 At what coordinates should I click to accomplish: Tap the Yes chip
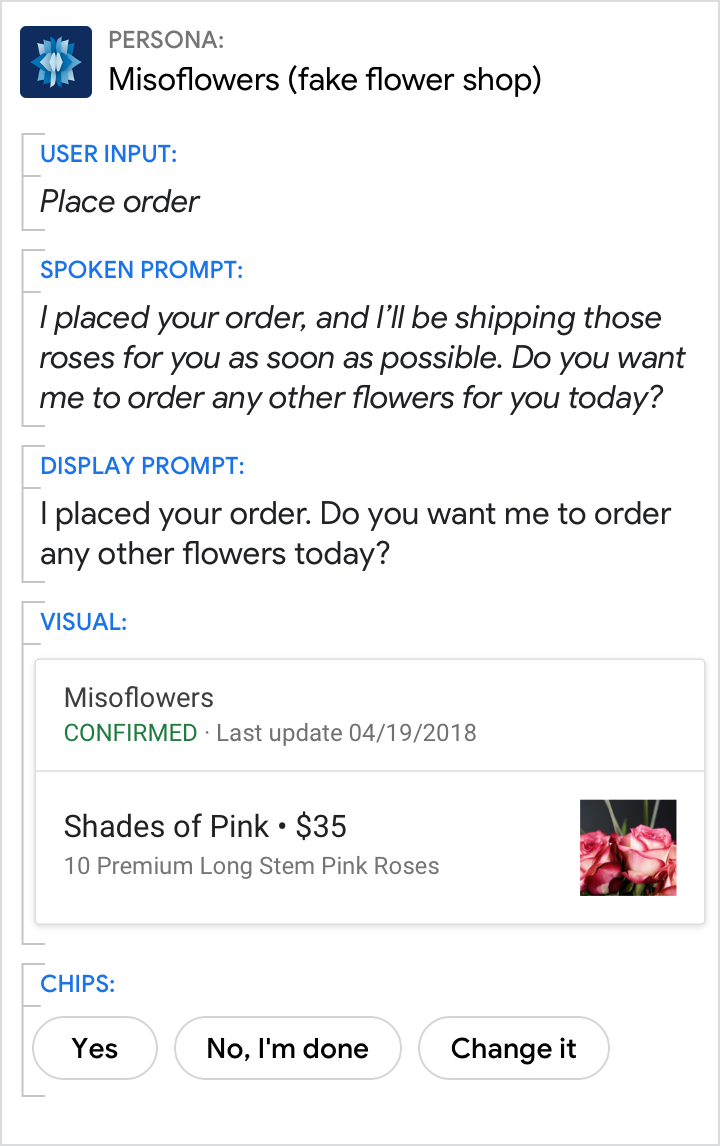click(95, 1048)
